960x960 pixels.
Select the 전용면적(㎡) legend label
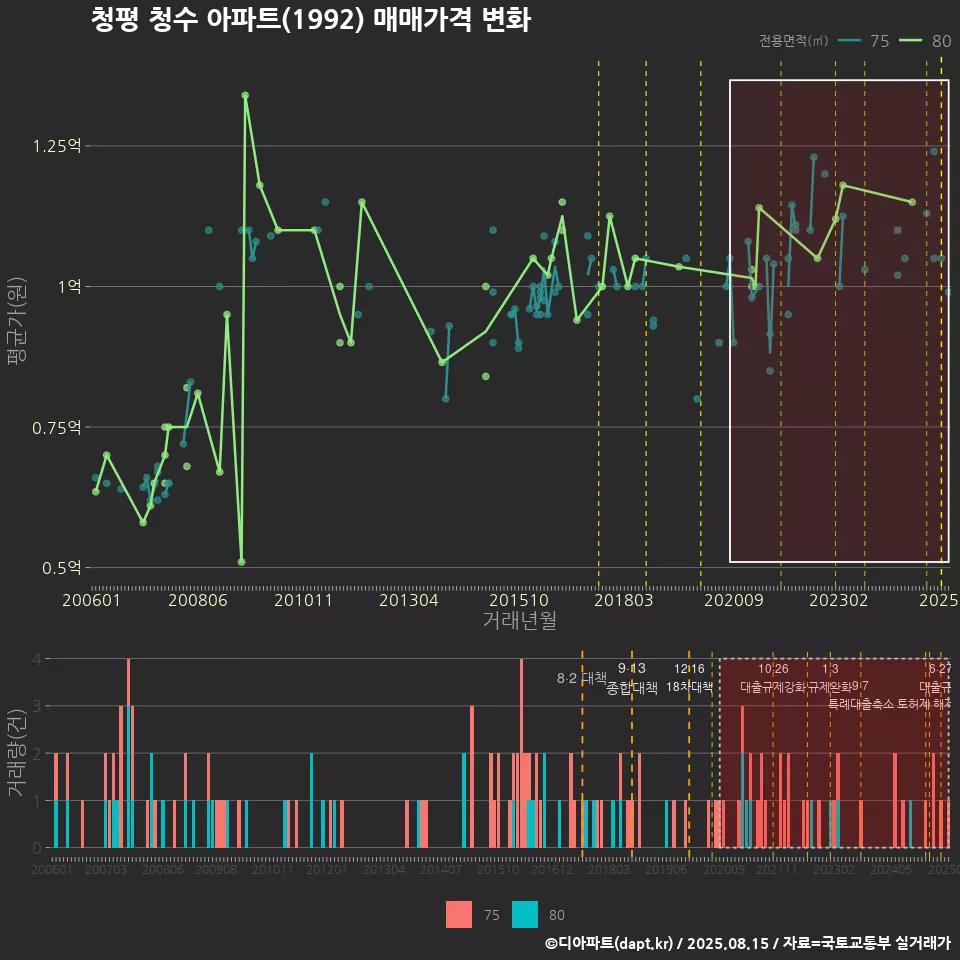(x=793, y=41)
